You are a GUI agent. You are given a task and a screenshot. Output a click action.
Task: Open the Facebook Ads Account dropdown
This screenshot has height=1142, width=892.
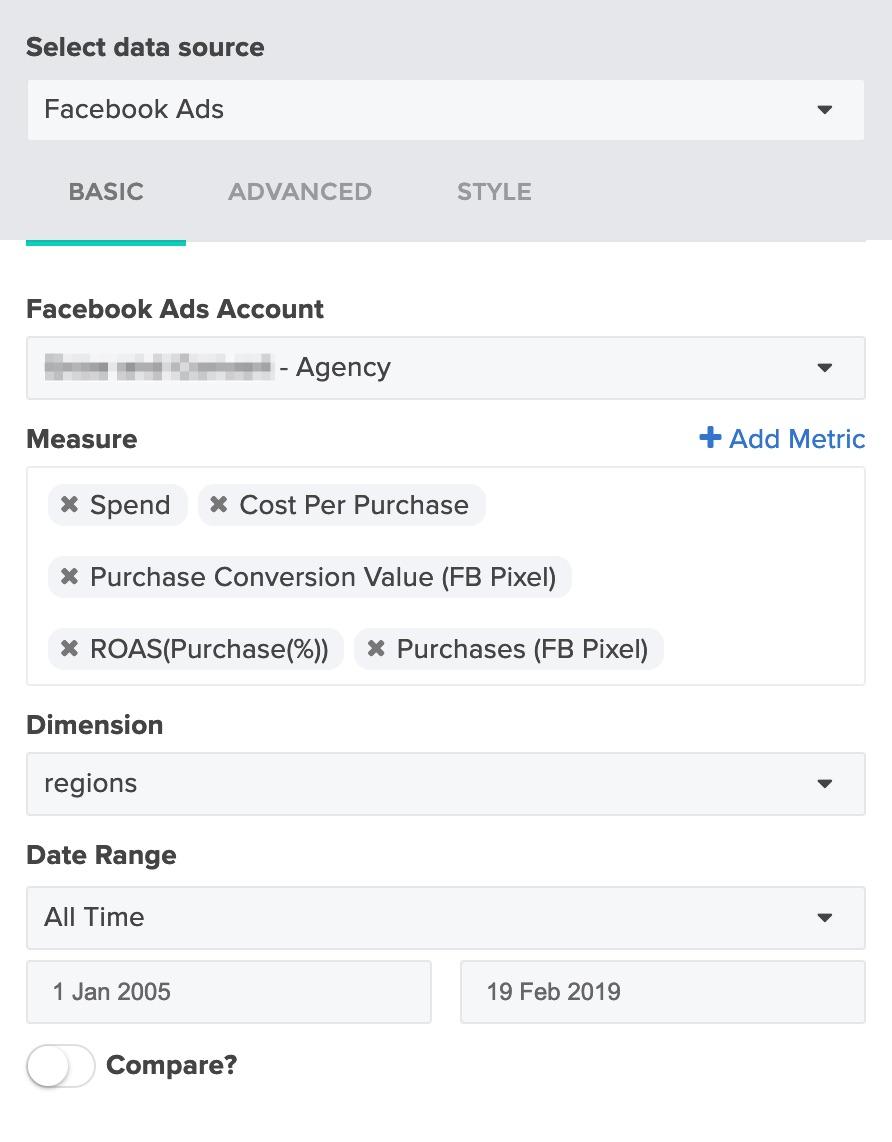tap(446, 368)
